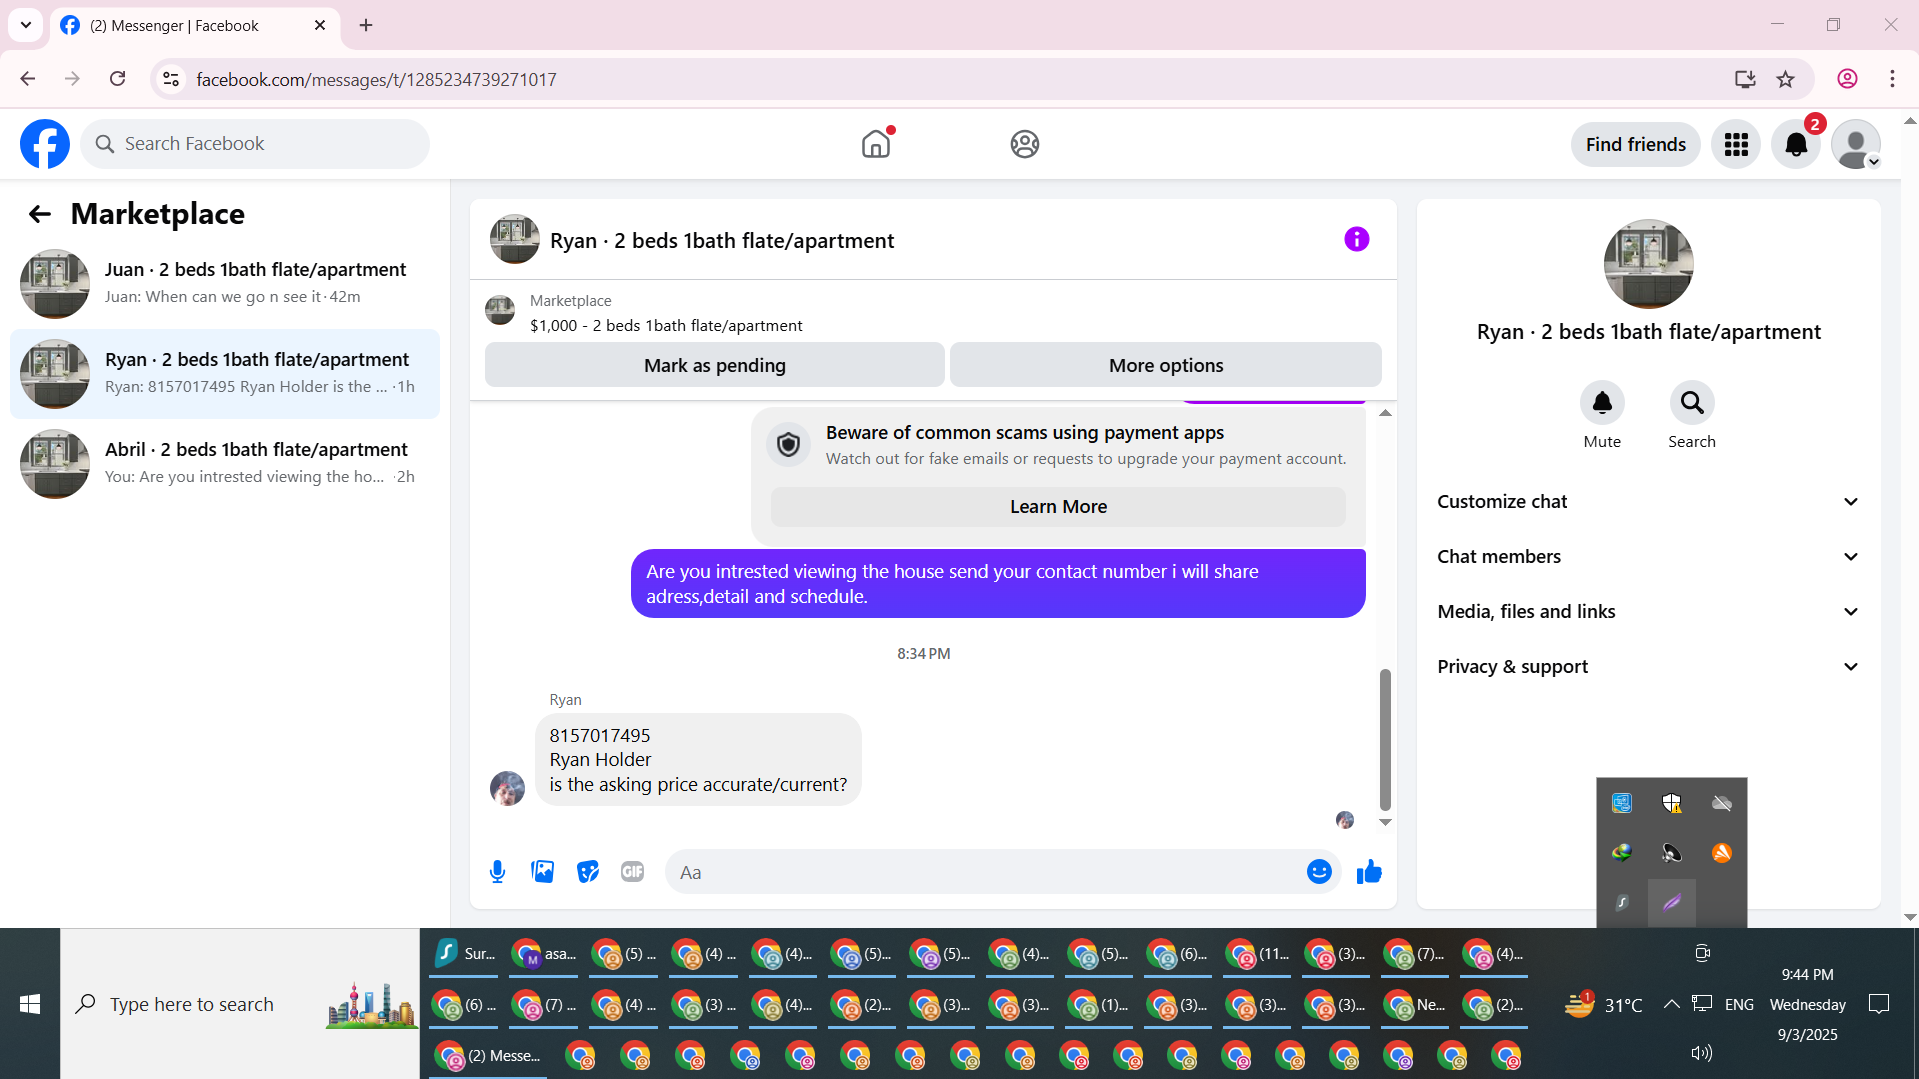Click Find friends button
This screenshot has width=1919, height=1079.
coord(1636,144)
